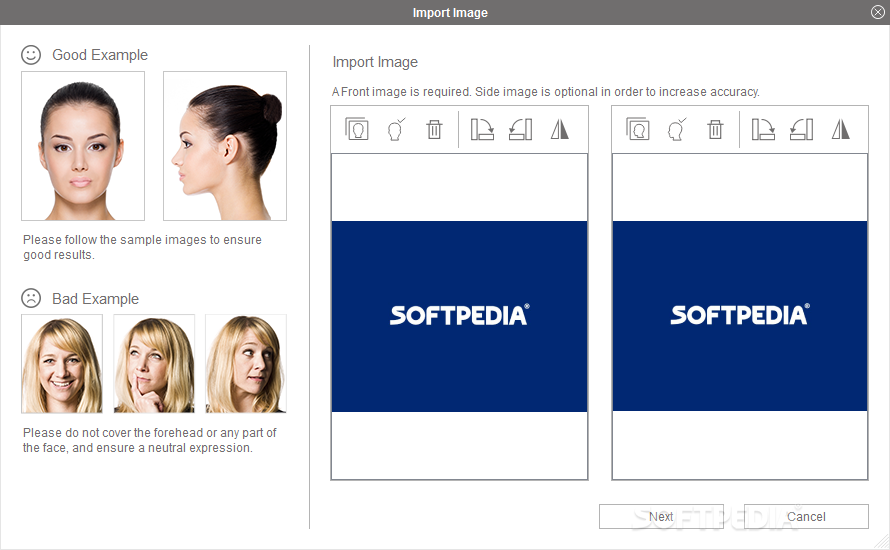Delete front image with trash icon
The width and height of the screenshot is (890, 550).
click(434, 129)
